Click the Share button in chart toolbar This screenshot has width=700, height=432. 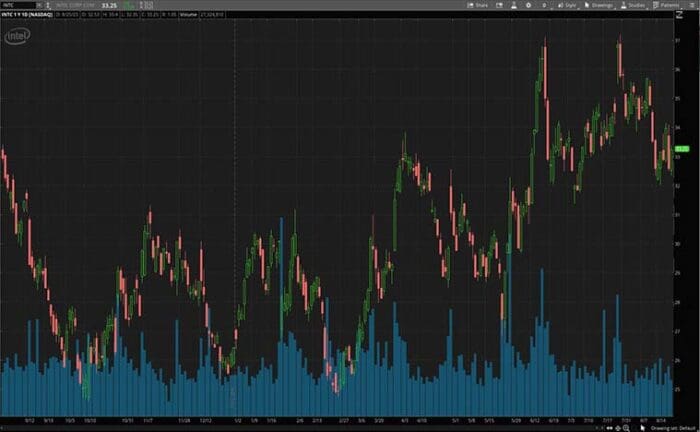[477, 5]
